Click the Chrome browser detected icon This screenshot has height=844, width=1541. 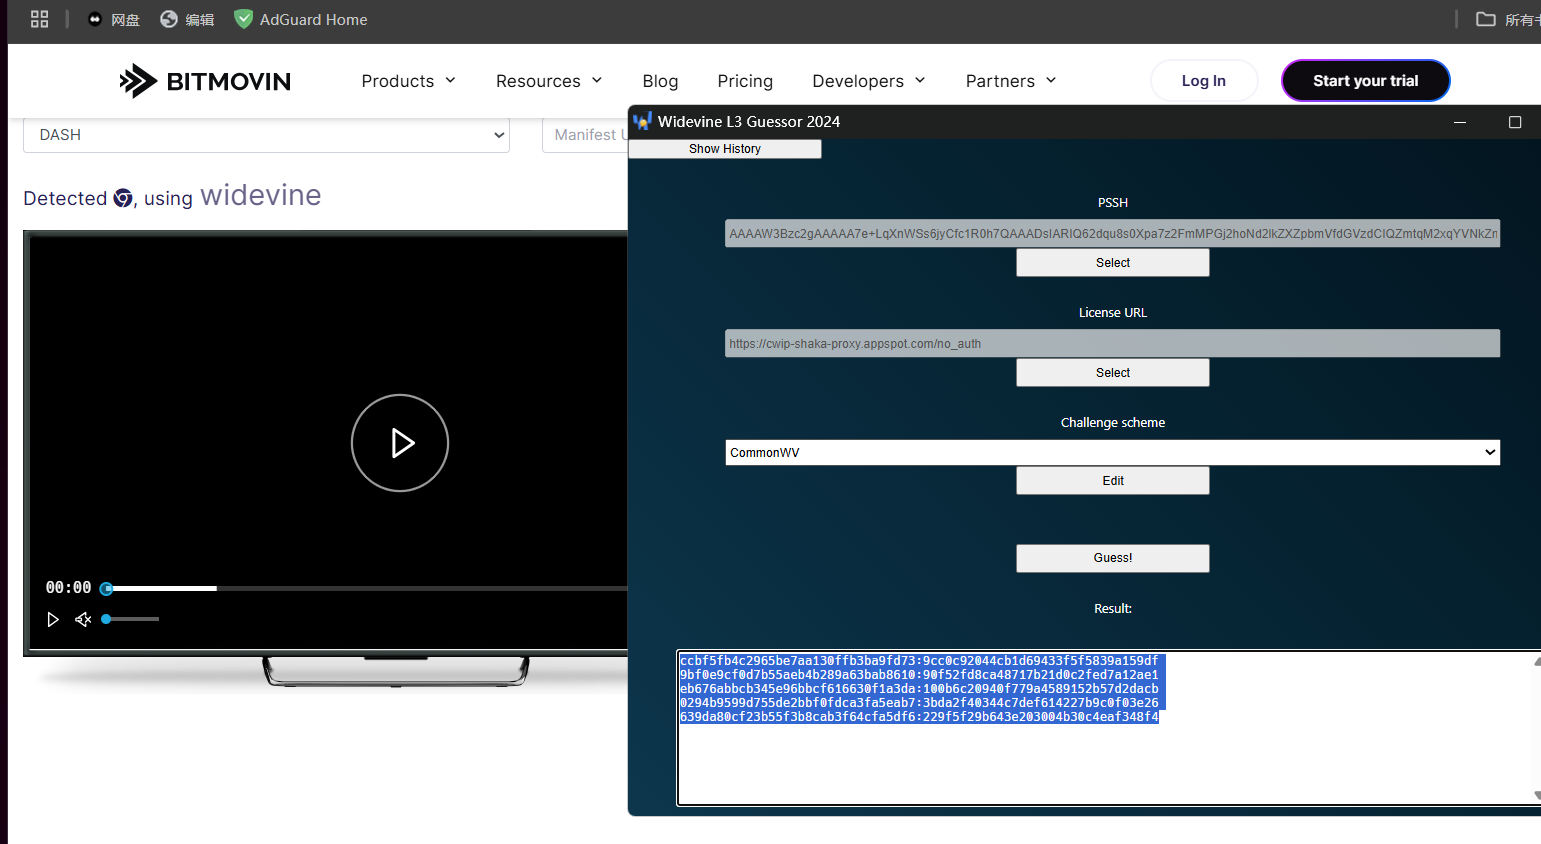[123, 198]
